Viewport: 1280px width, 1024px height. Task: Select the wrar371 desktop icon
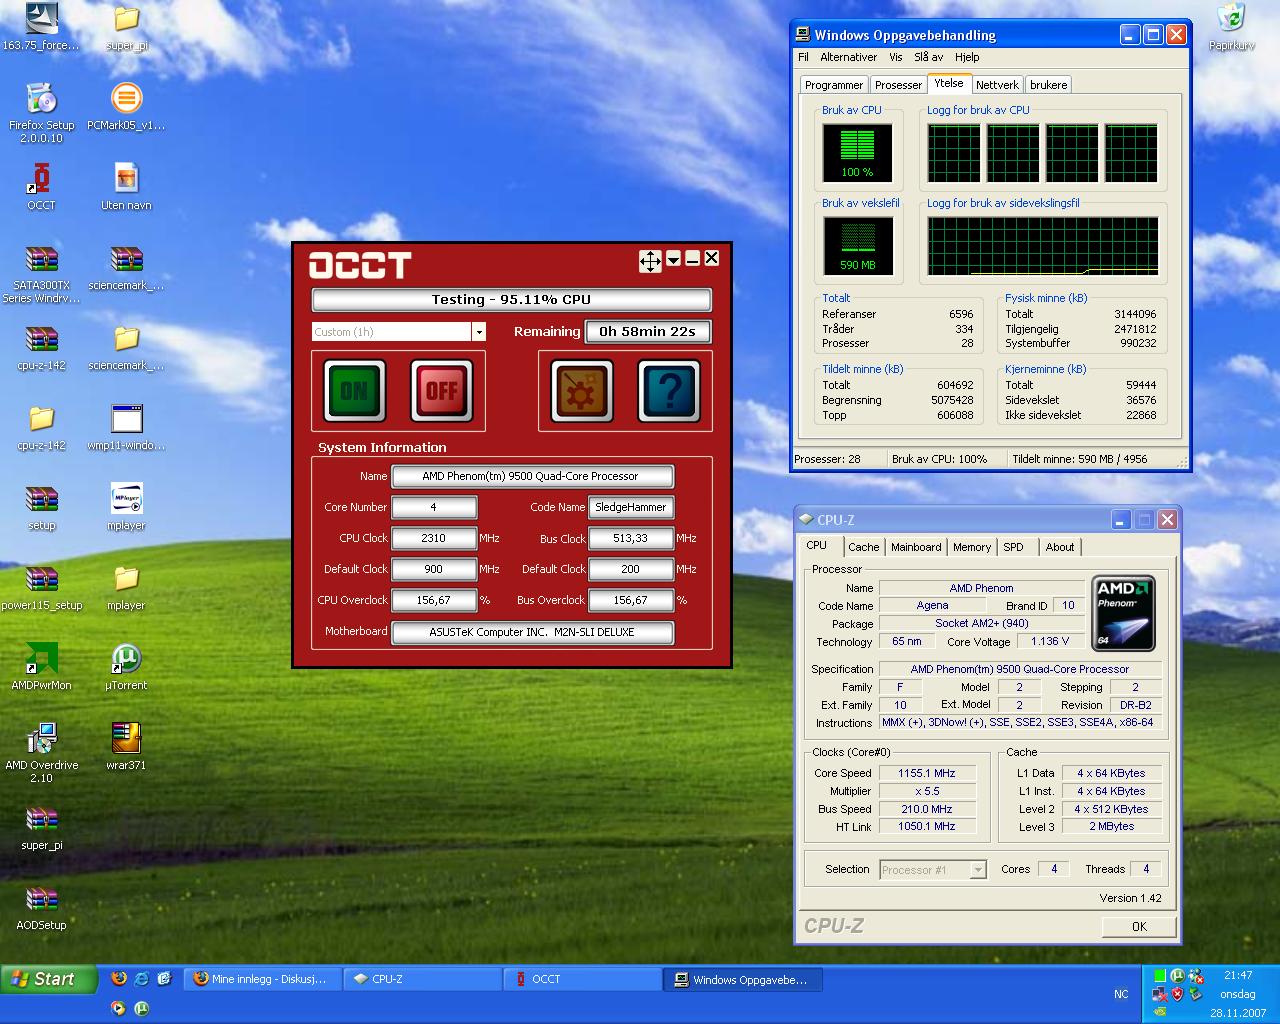[x=126, y=746]
